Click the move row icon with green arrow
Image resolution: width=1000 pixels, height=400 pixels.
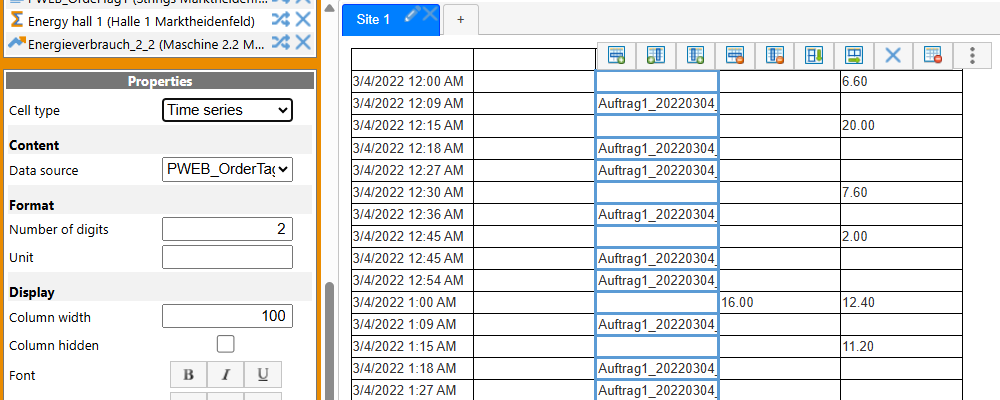coord(853,56)
